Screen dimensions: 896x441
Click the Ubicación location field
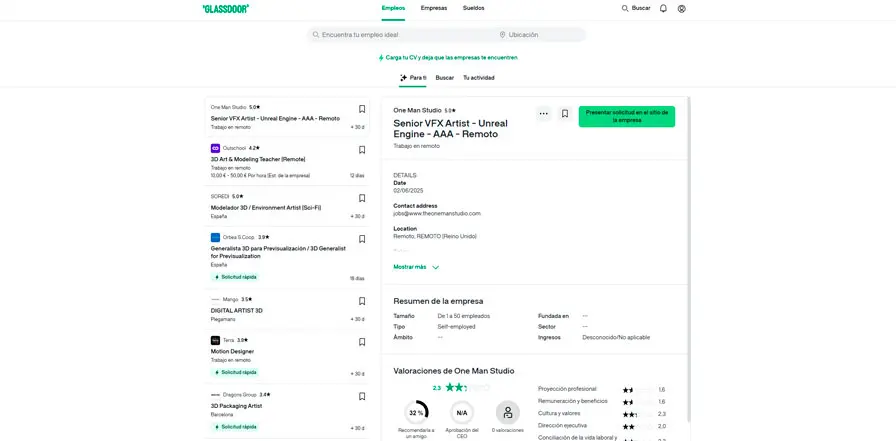(542, 35)
